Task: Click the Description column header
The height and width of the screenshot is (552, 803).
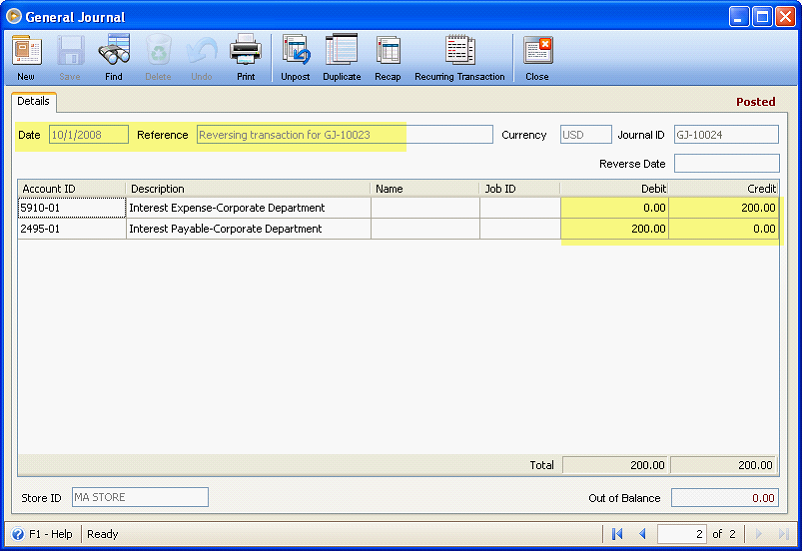Action: 248,188
